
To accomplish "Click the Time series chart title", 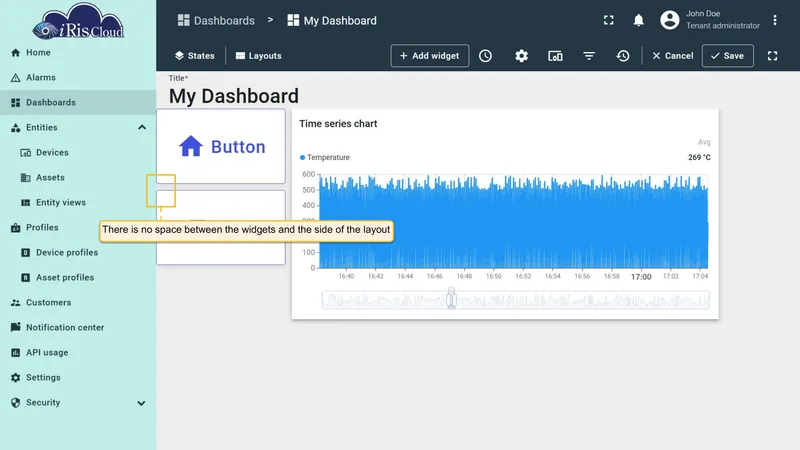I will (338, 123).
